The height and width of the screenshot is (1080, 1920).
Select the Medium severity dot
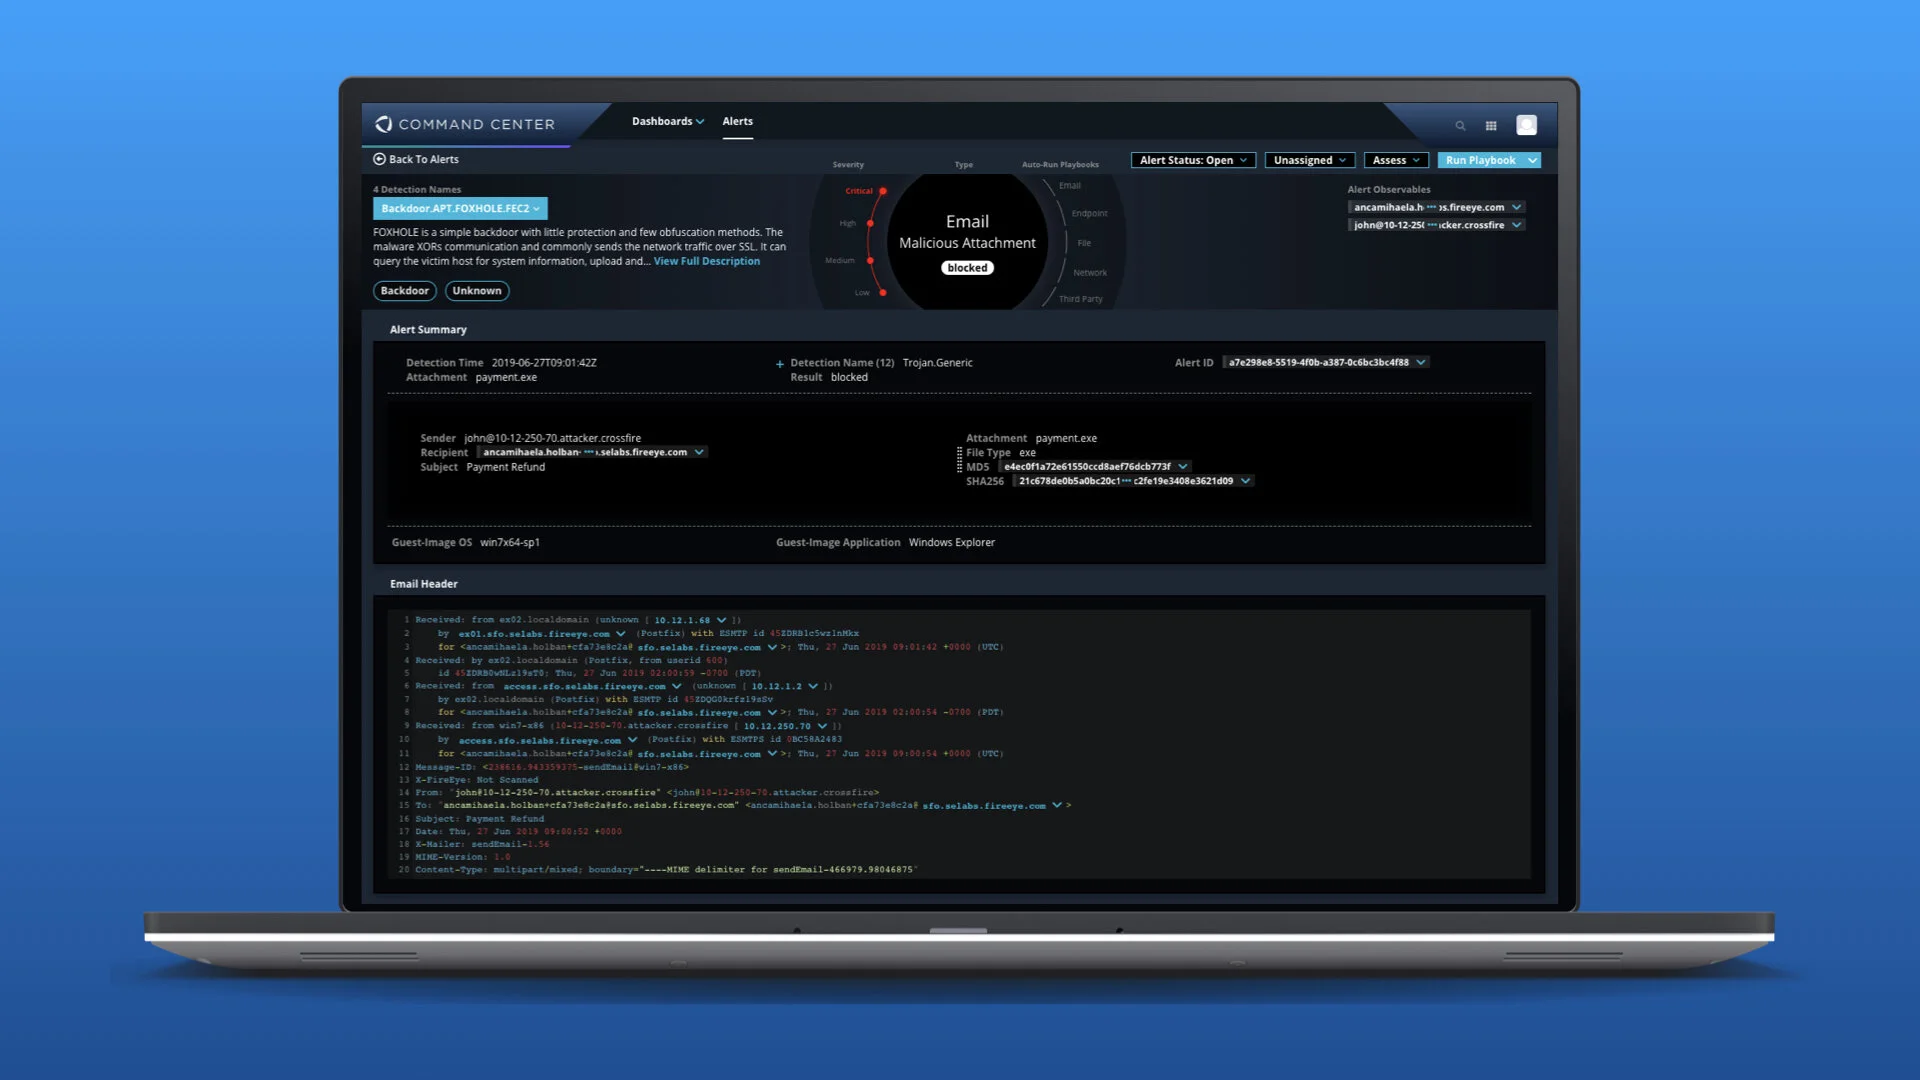[870, 260]
